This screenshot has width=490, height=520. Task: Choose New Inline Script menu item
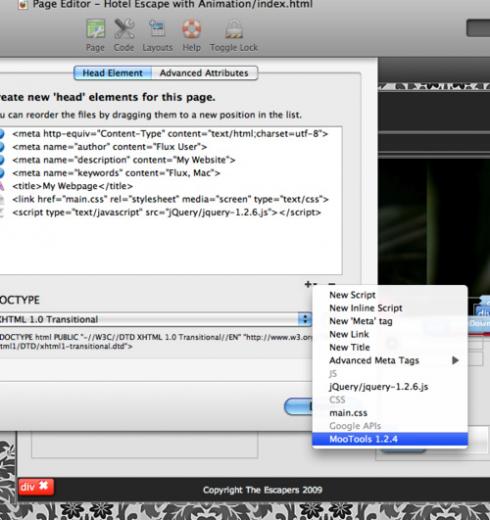point(390,308)
